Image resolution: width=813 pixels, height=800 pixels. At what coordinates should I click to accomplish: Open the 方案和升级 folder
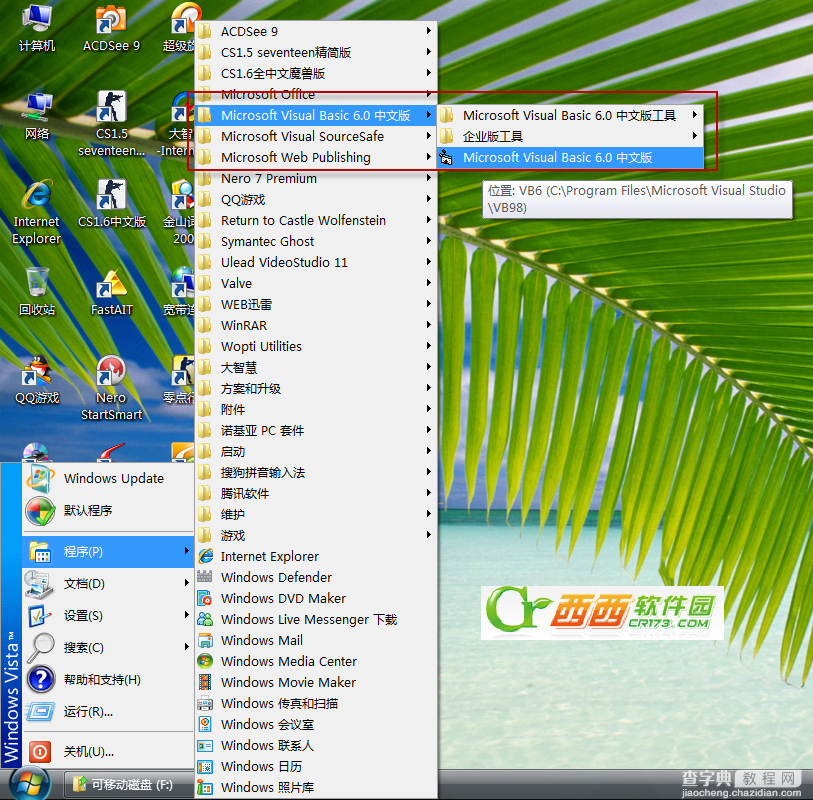(x=316, y=388)
